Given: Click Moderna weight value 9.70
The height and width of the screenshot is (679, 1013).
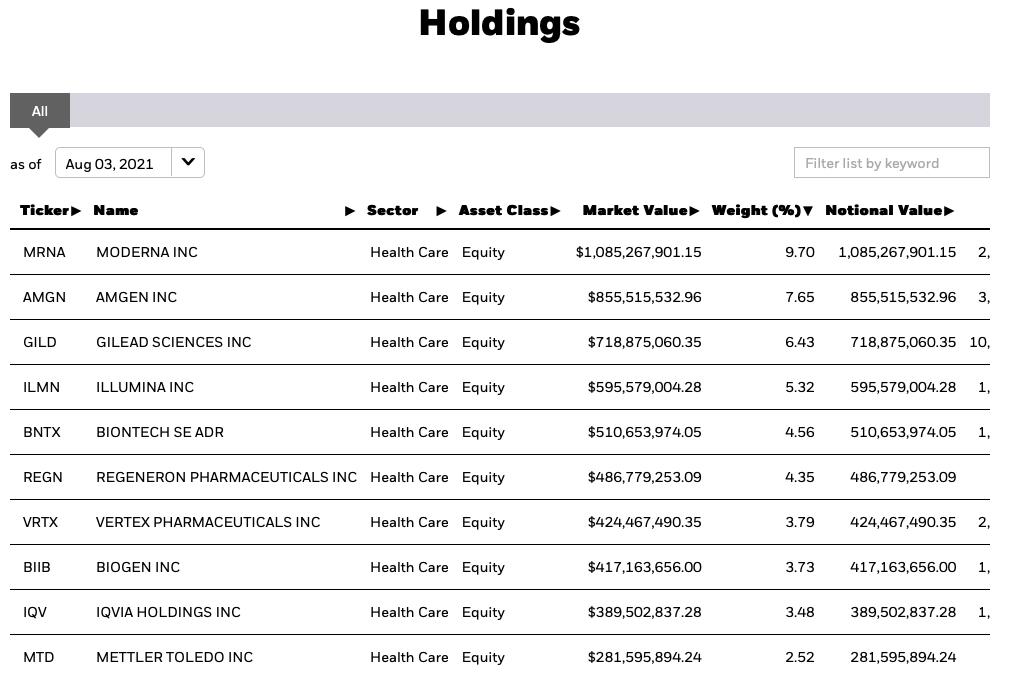Looking at the screenshot, I should click(800, 252).
